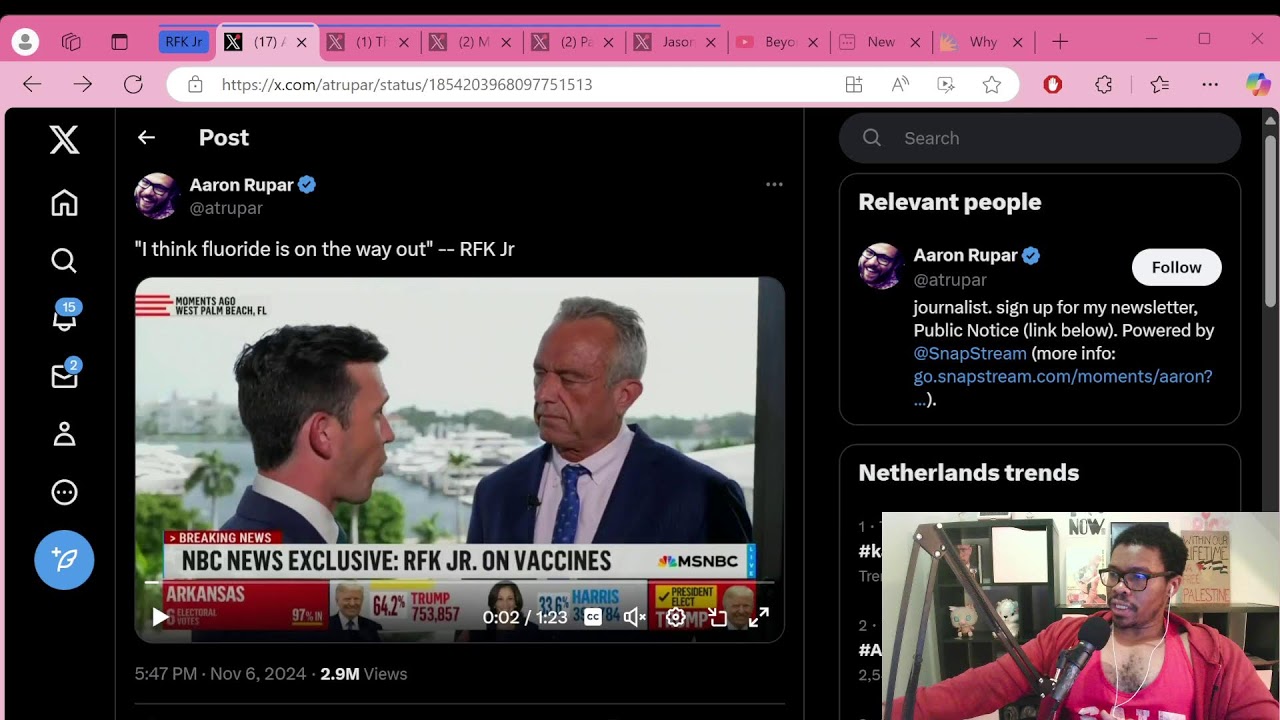1280x720 pixels.
Task: Open the X logo home link
Action: 64,140
